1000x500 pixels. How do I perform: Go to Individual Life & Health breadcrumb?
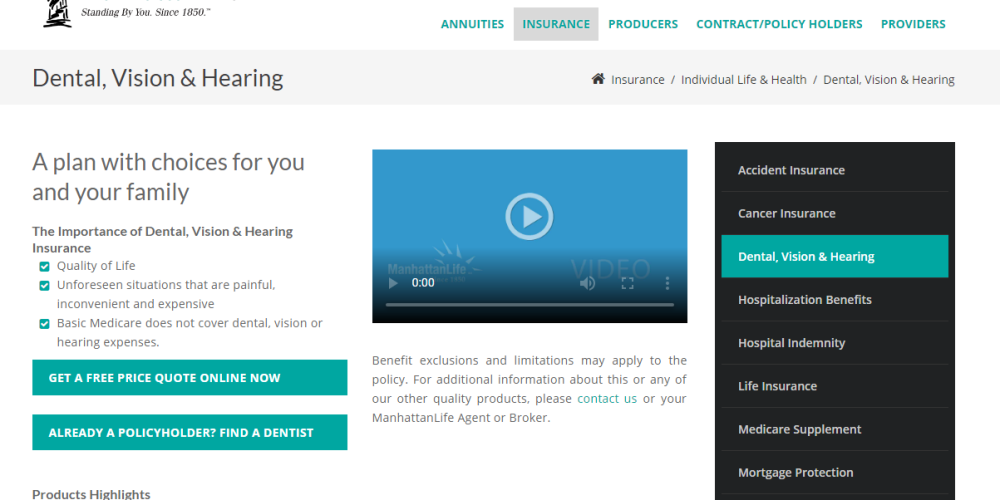point(743,80)
